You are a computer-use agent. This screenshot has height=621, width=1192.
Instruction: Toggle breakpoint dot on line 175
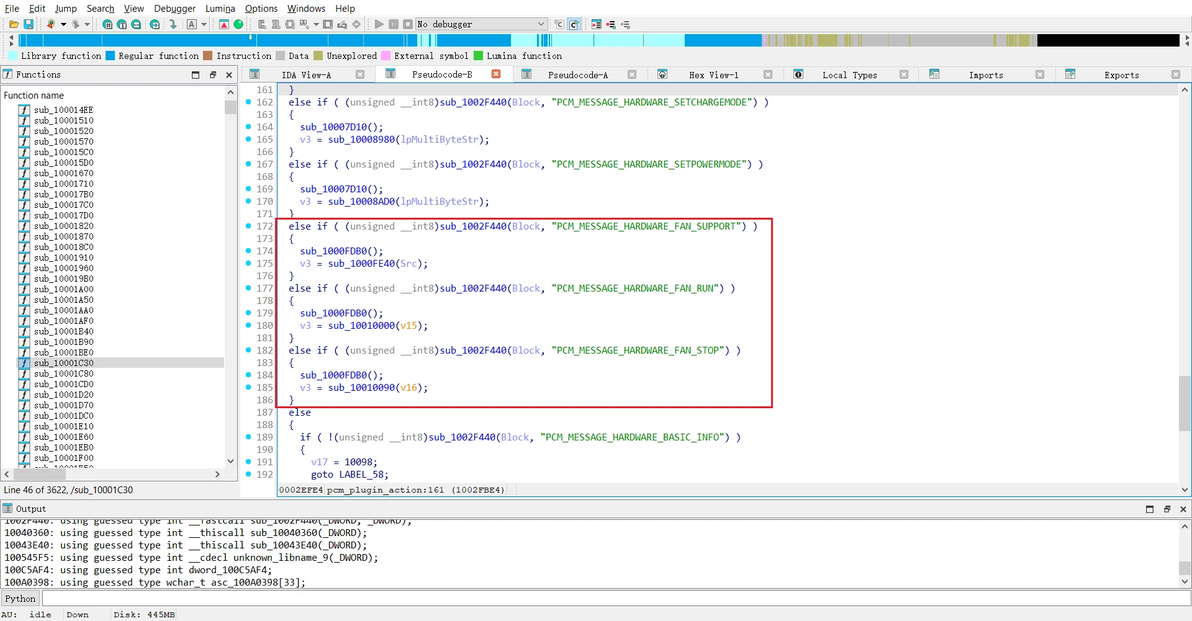point(249,263)
